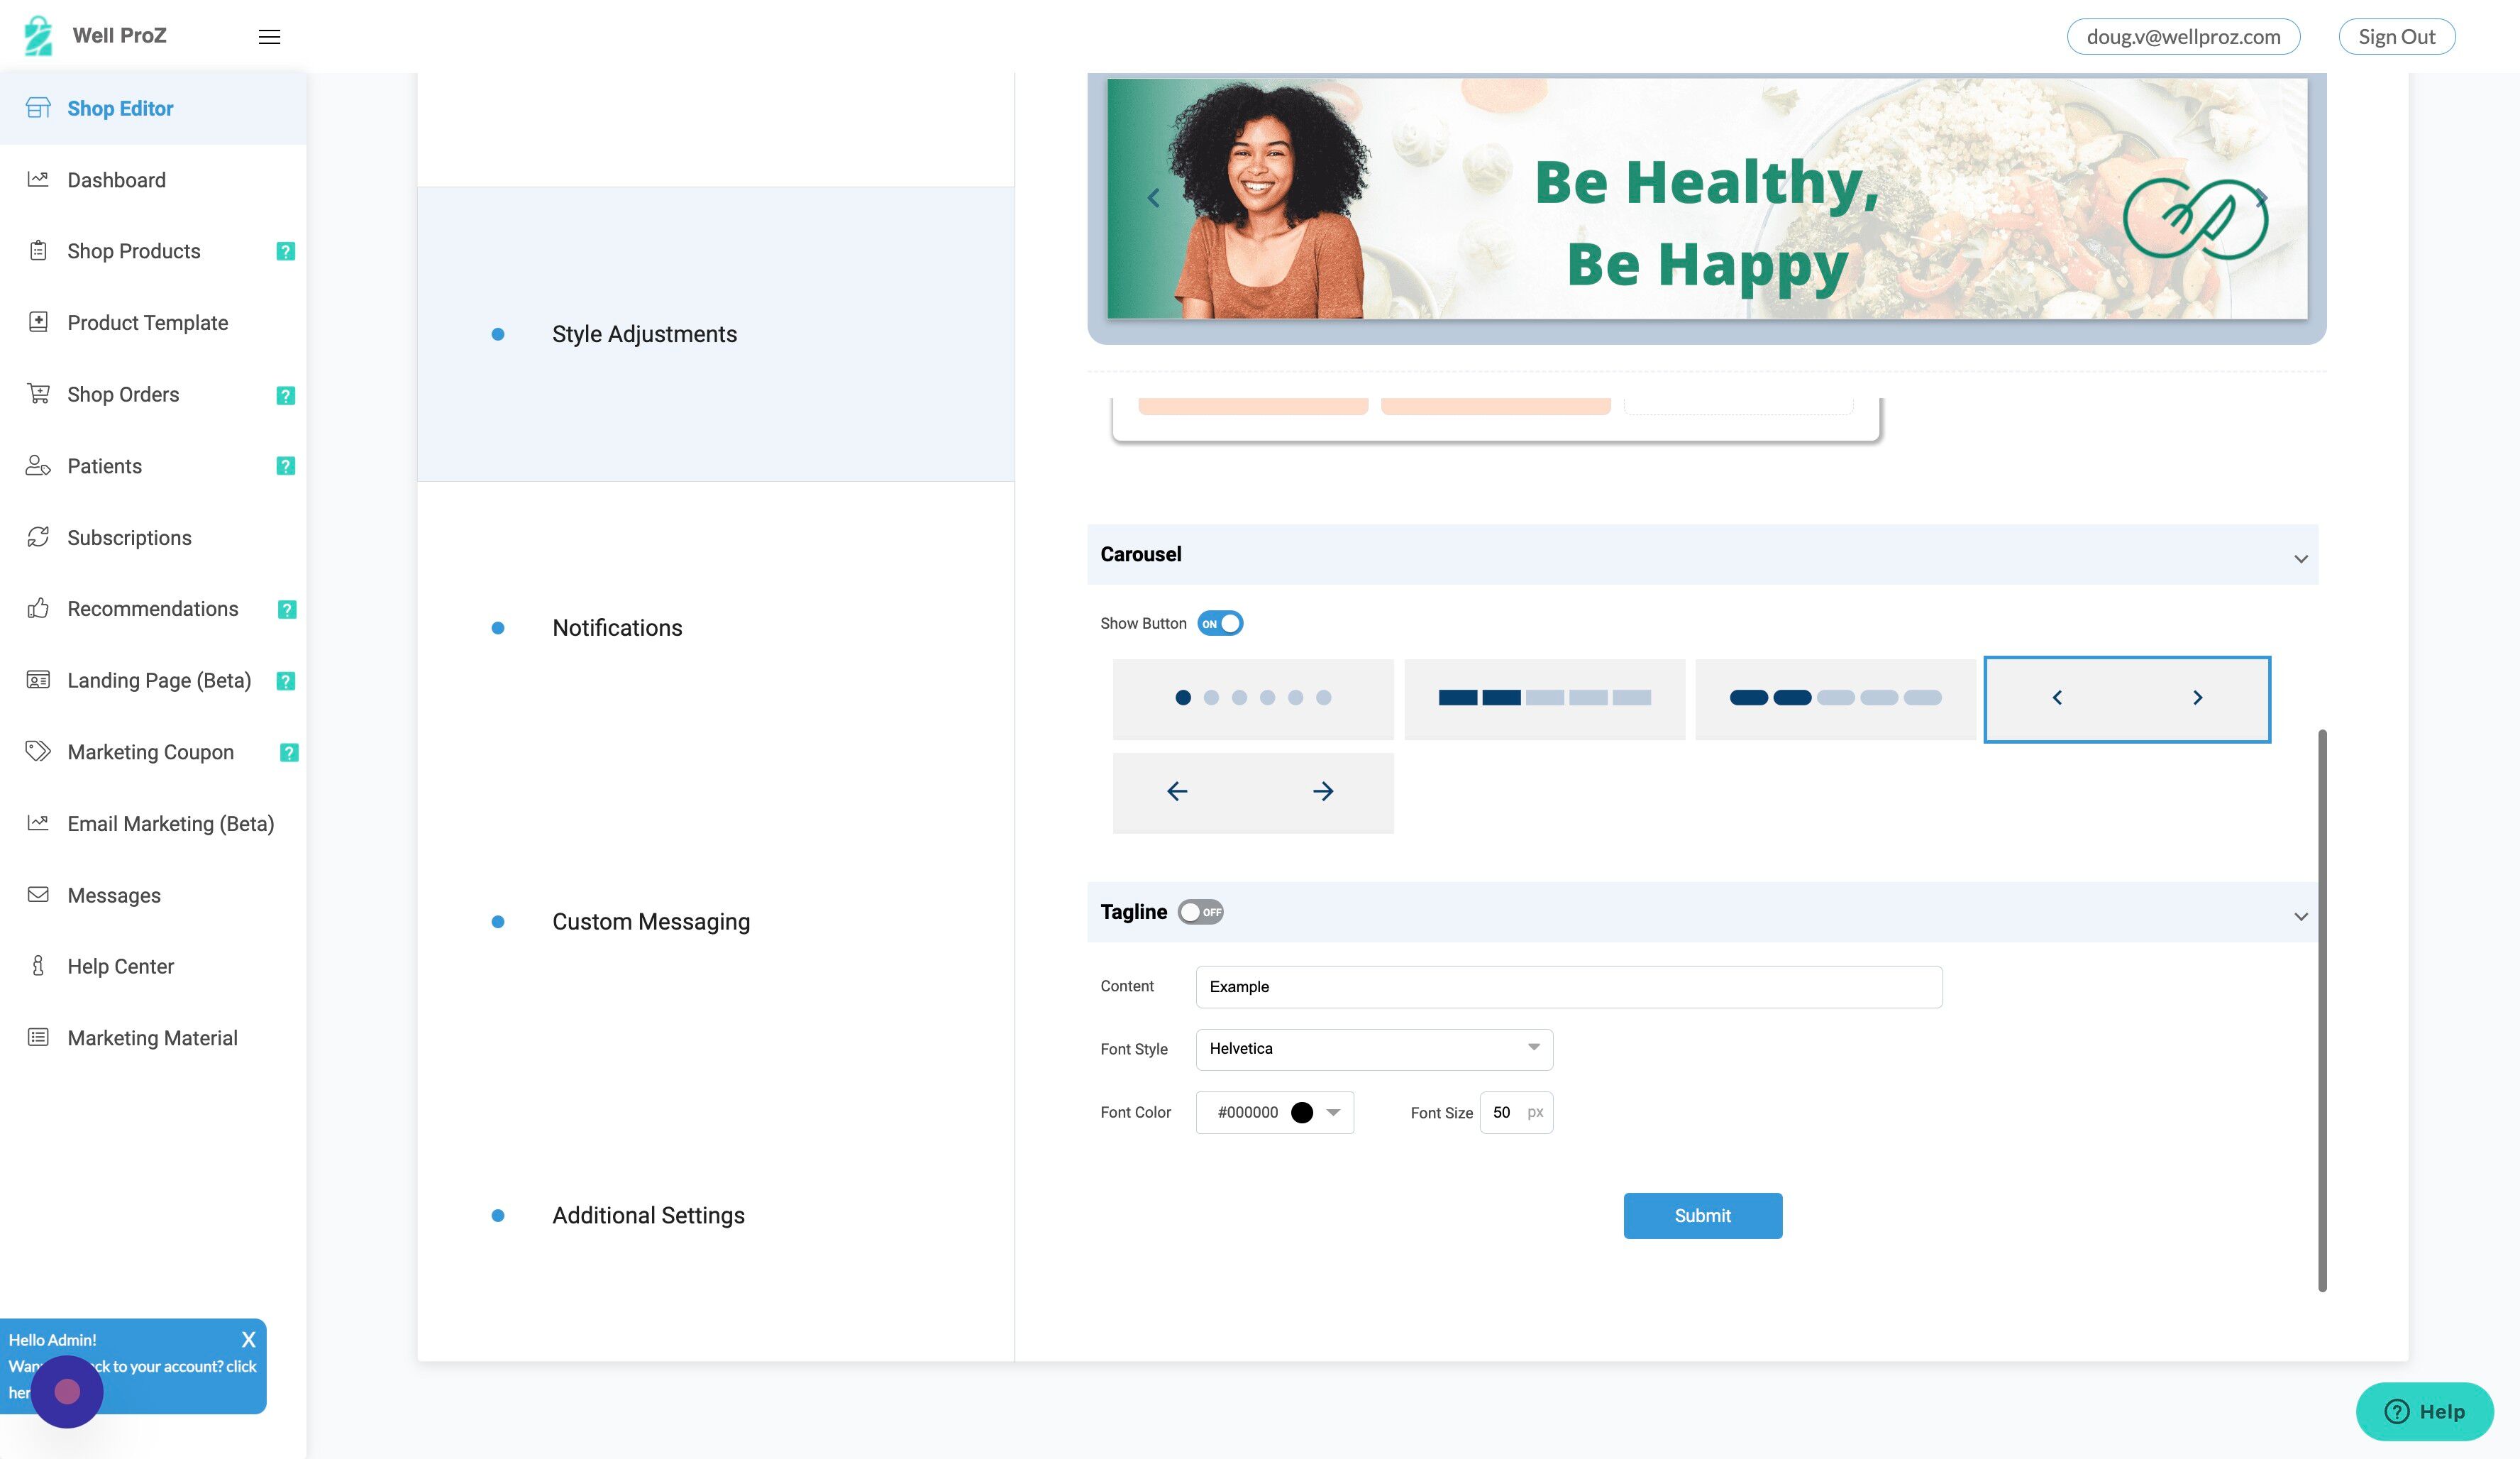2520x1459 pixels.
Task: Open the Font Color black swatch picker
Action: point(1301,1113)
